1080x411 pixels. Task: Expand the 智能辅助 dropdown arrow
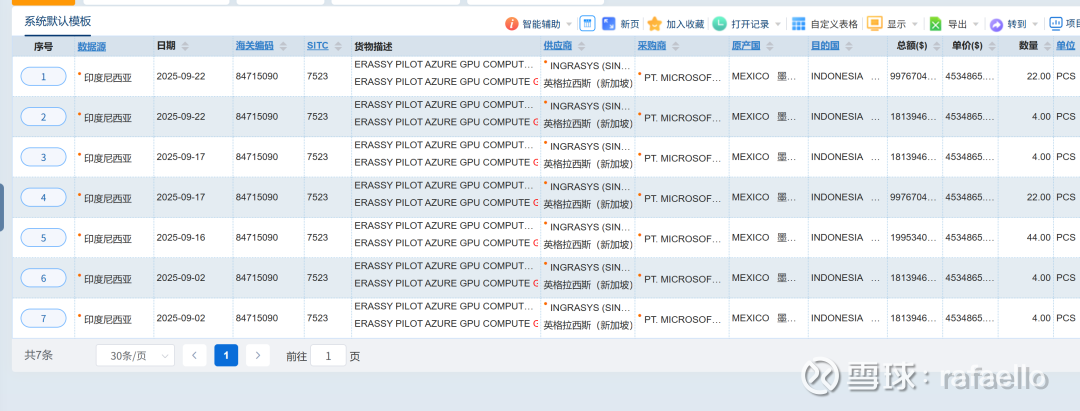click(569, 25)
